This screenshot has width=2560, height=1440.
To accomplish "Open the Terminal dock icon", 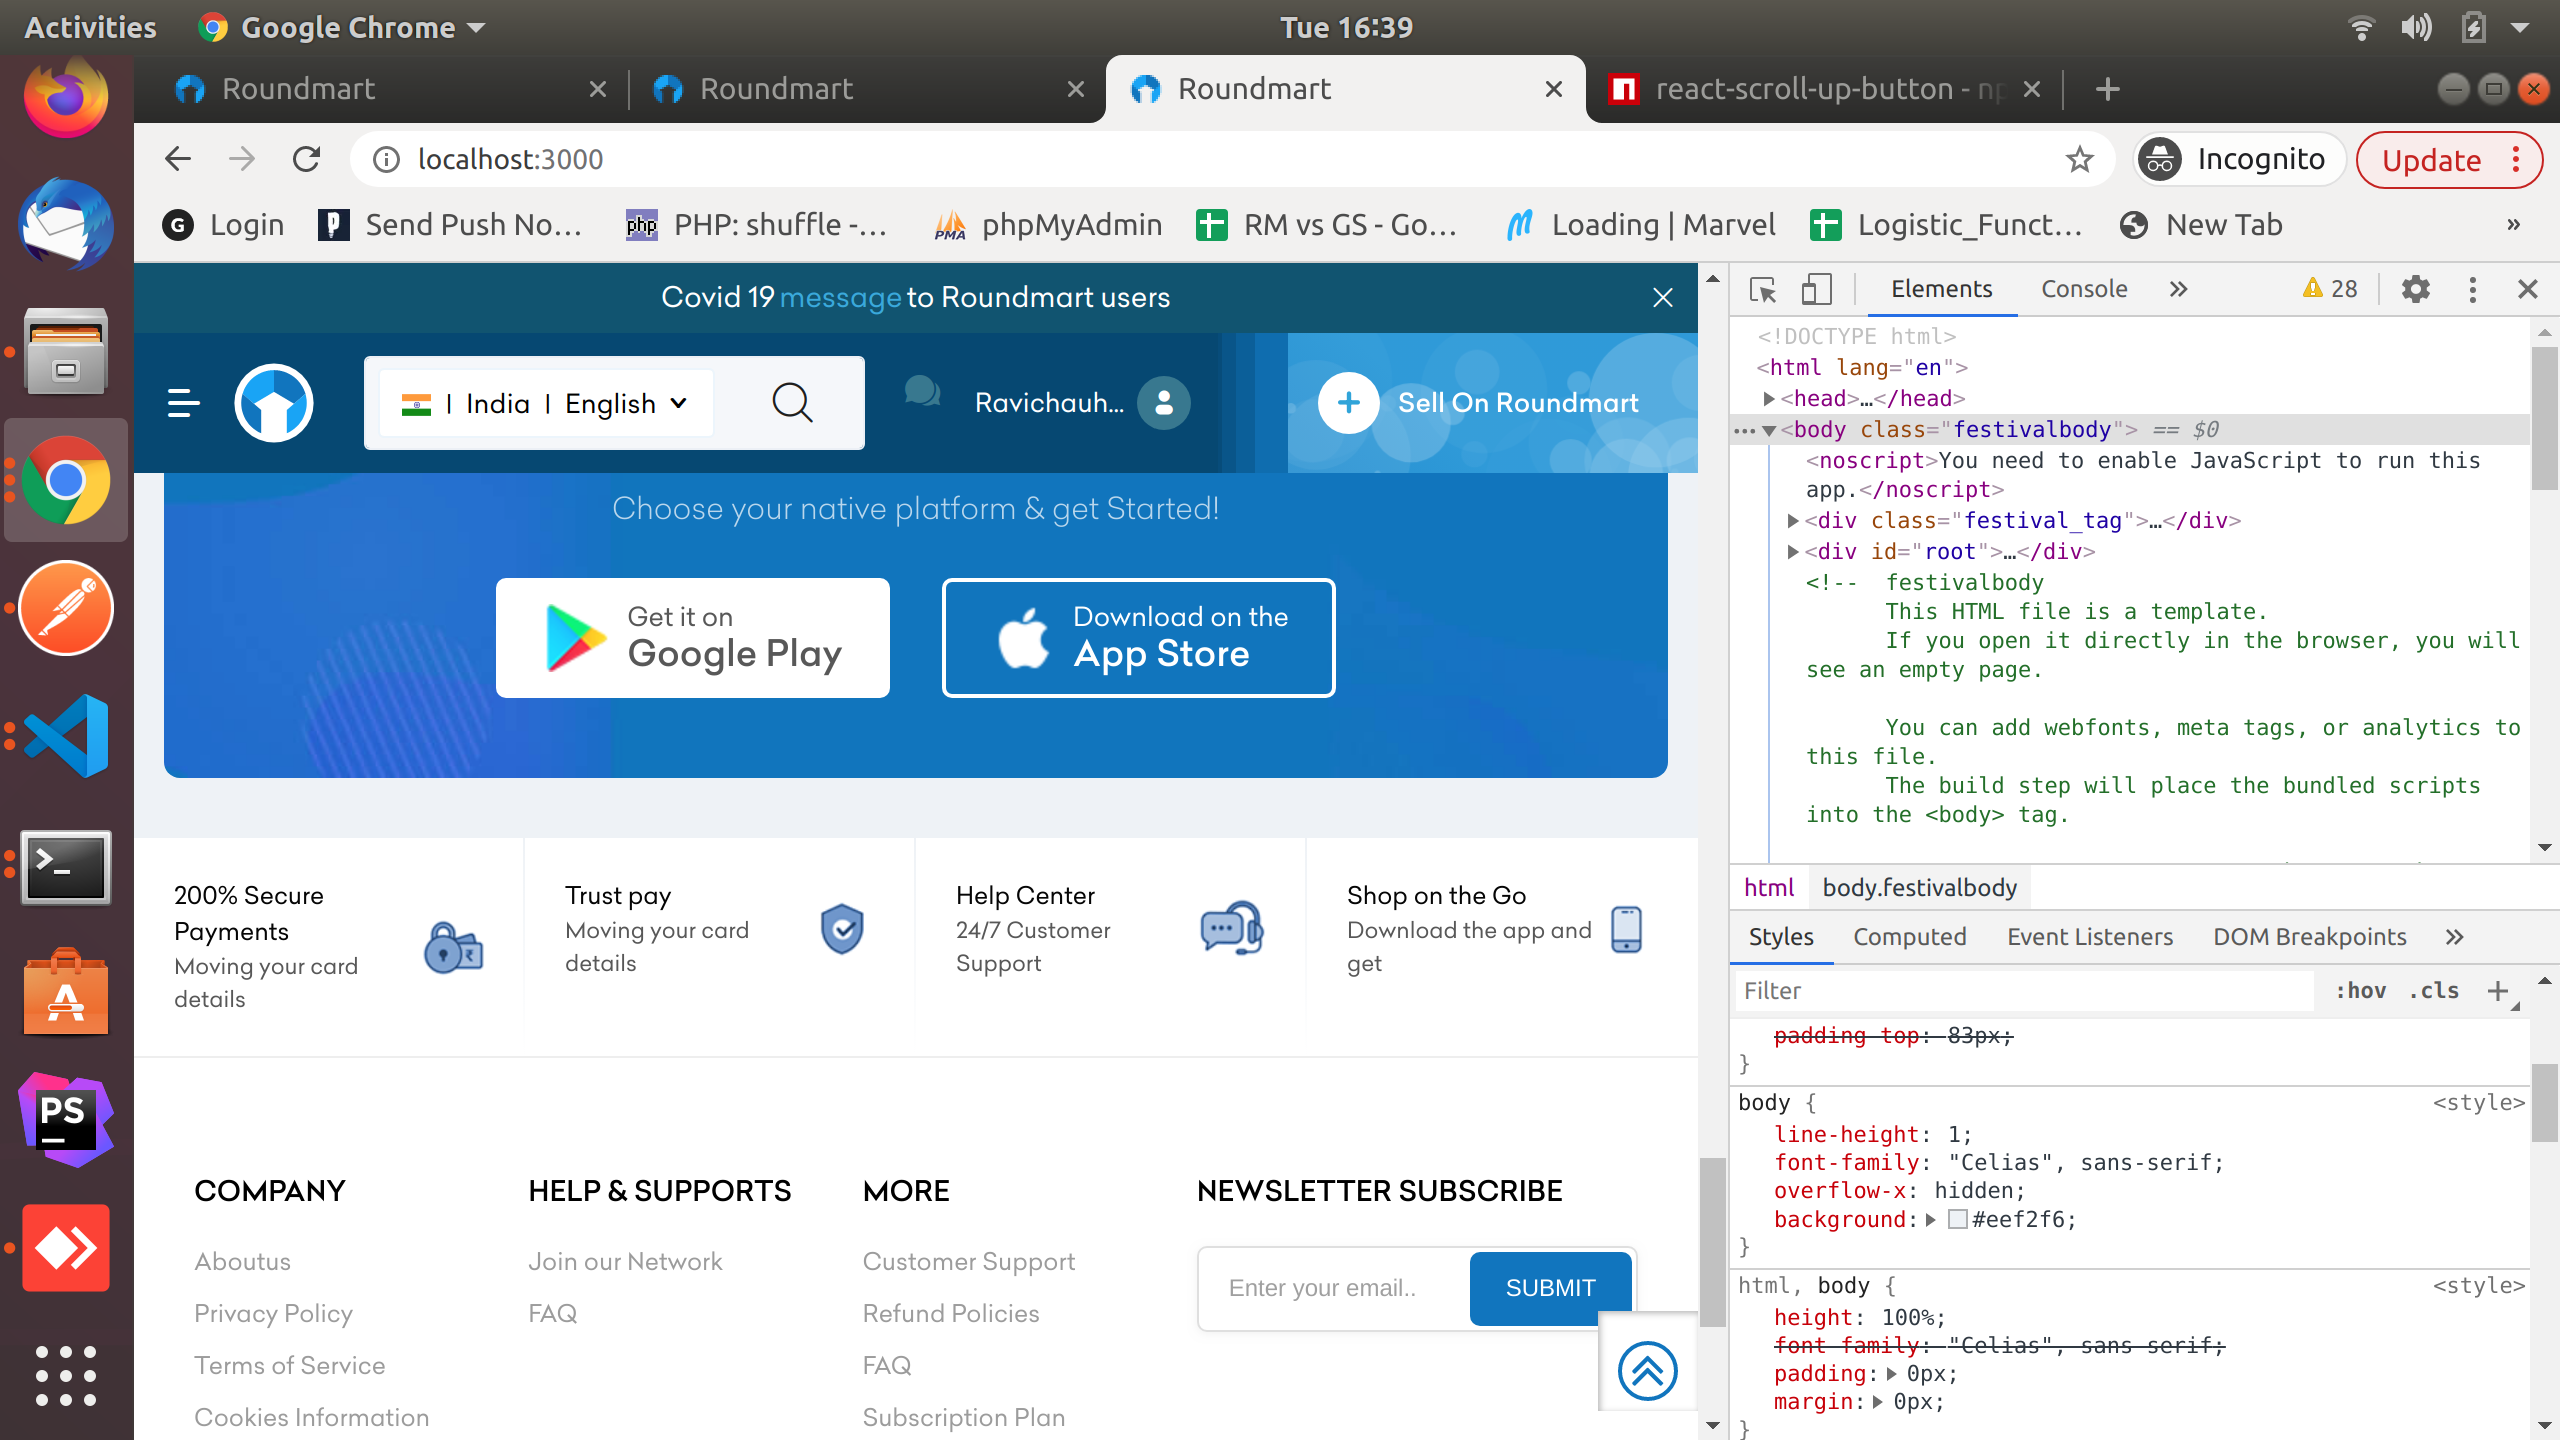I will point(66,866).
